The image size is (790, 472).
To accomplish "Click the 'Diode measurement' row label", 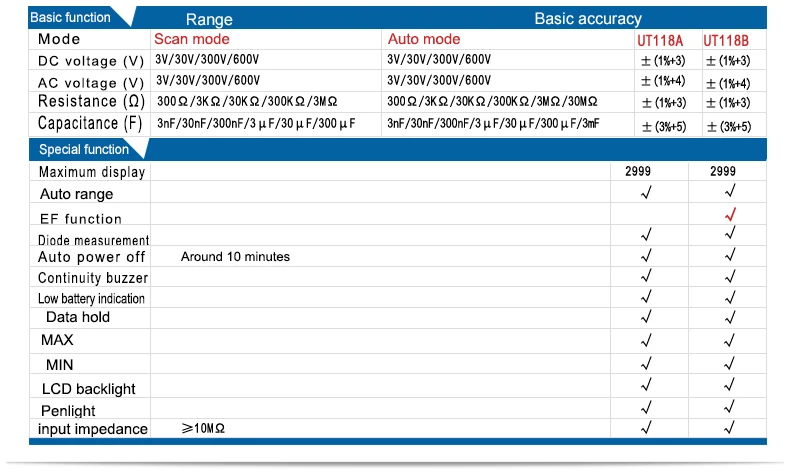I will point(93,240).
